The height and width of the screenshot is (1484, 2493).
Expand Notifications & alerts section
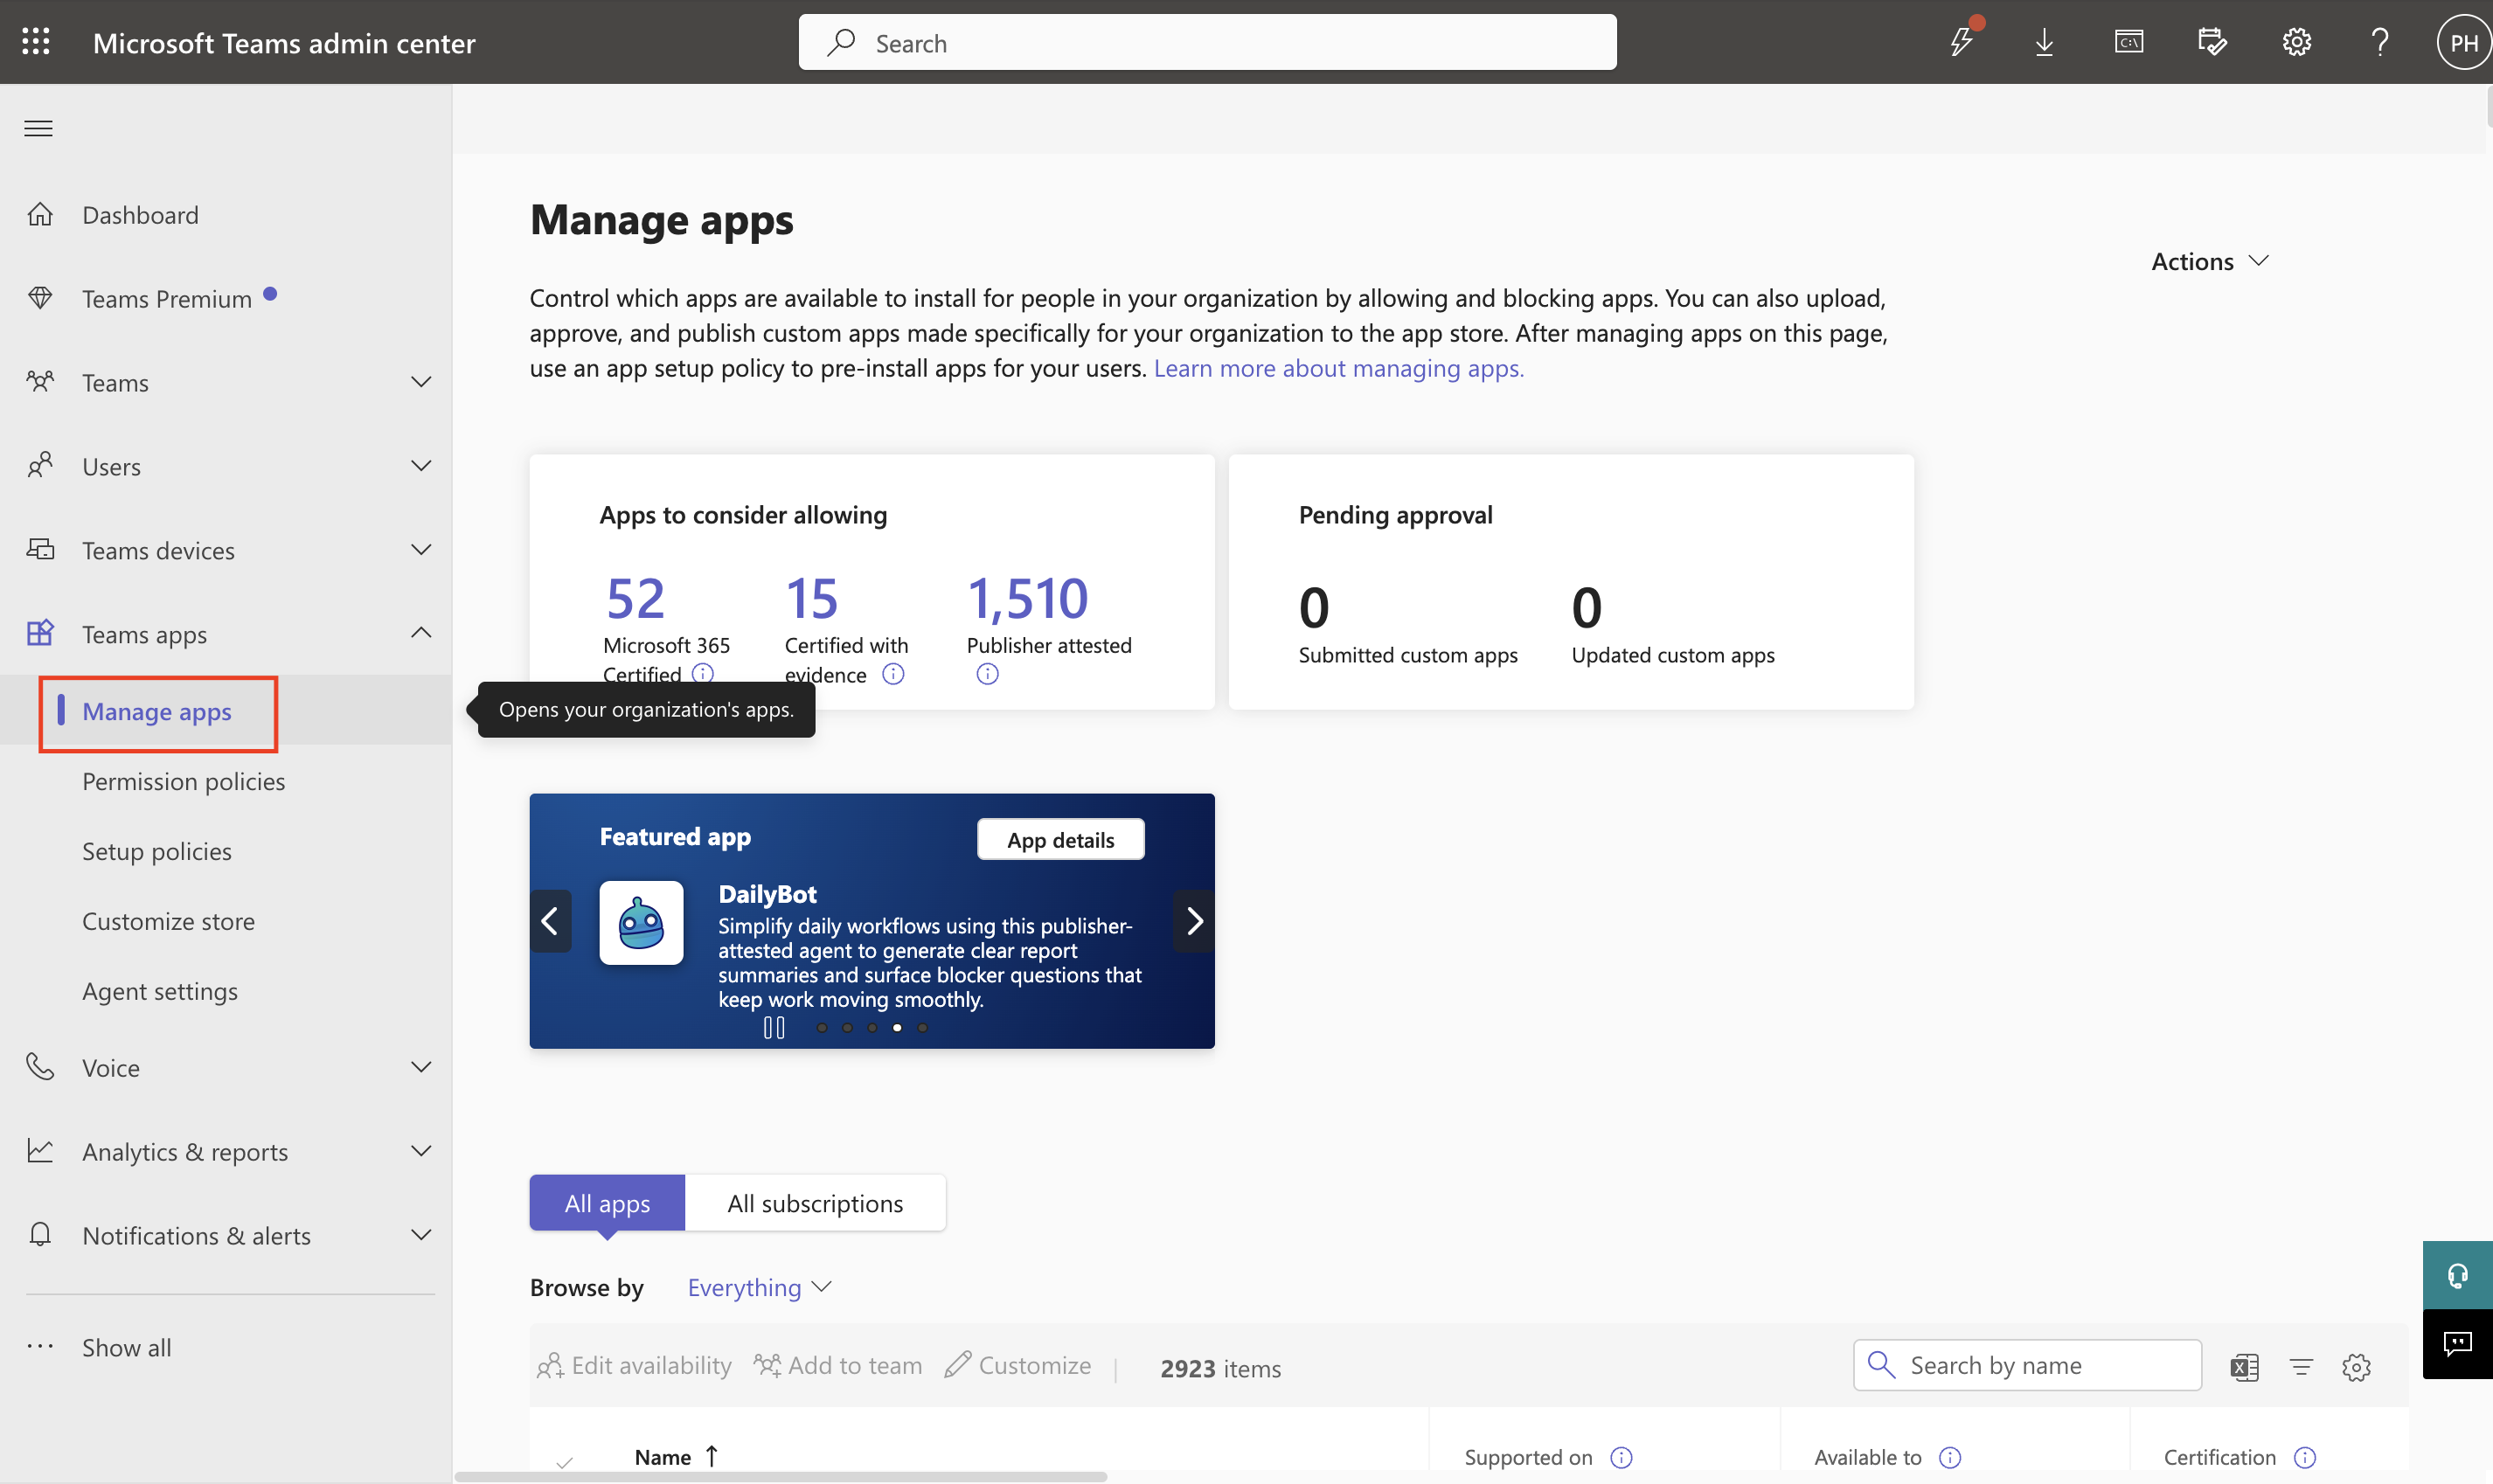click(421, 1235)
